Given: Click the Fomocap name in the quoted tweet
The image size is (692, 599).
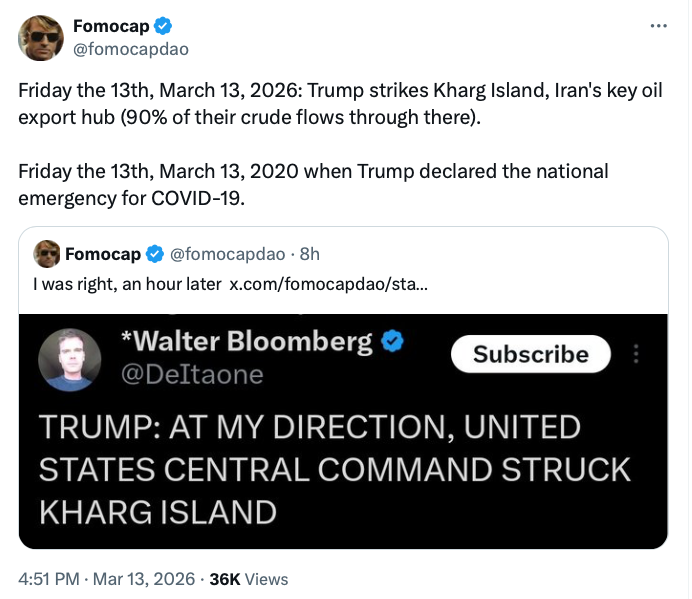Looking at the screenshot, I should coord(103,254).
